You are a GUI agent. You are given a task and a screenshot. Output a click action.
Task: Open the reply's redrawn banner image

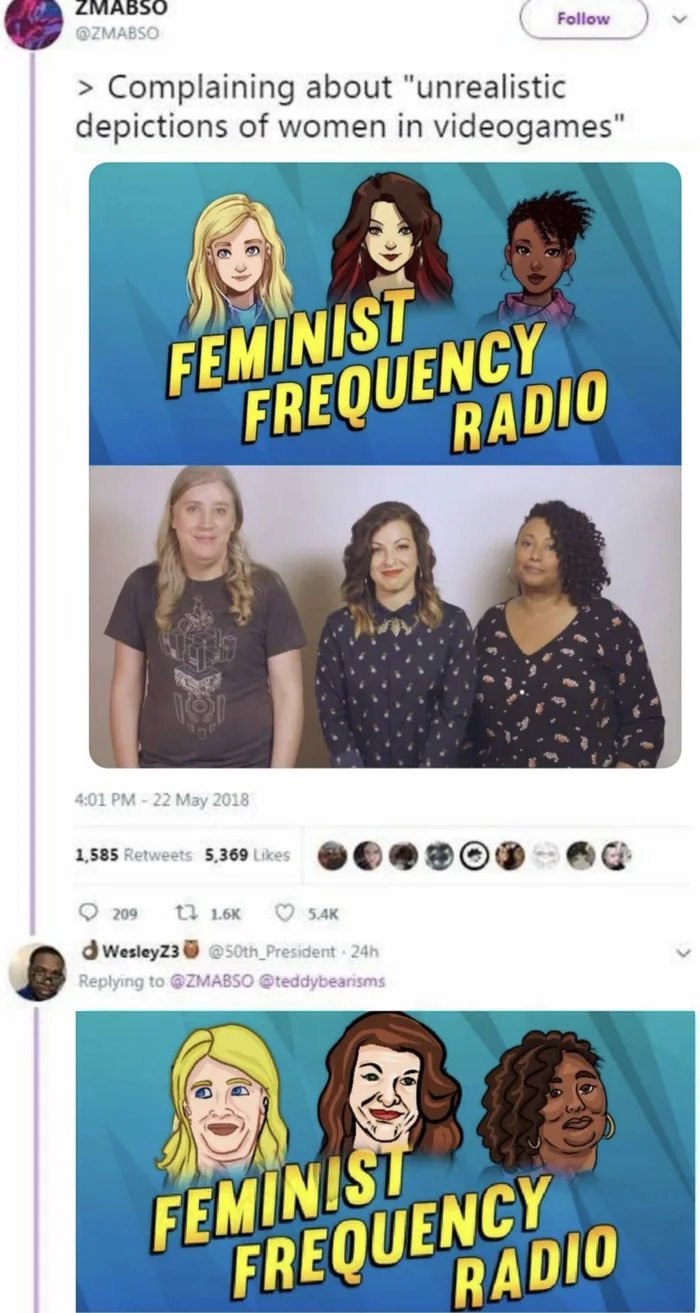pyautogui.click(x=385, y=1161)
